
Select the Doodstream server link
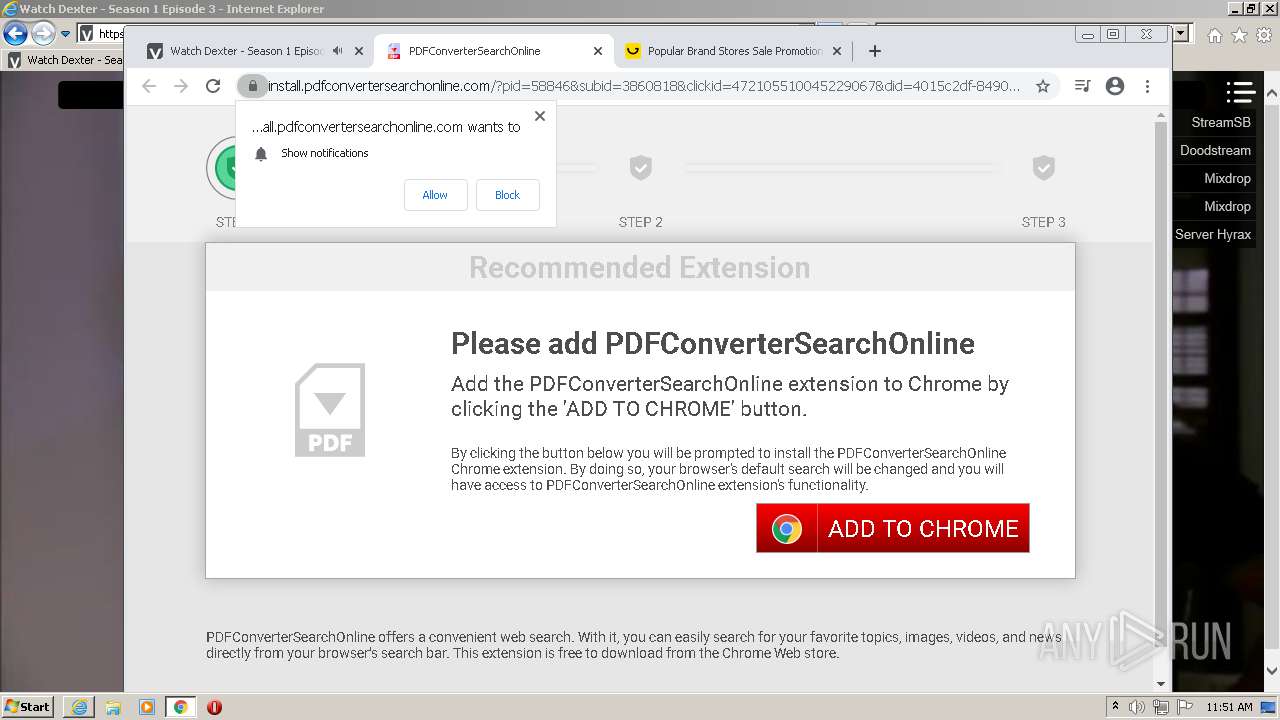pos(1215,150)
